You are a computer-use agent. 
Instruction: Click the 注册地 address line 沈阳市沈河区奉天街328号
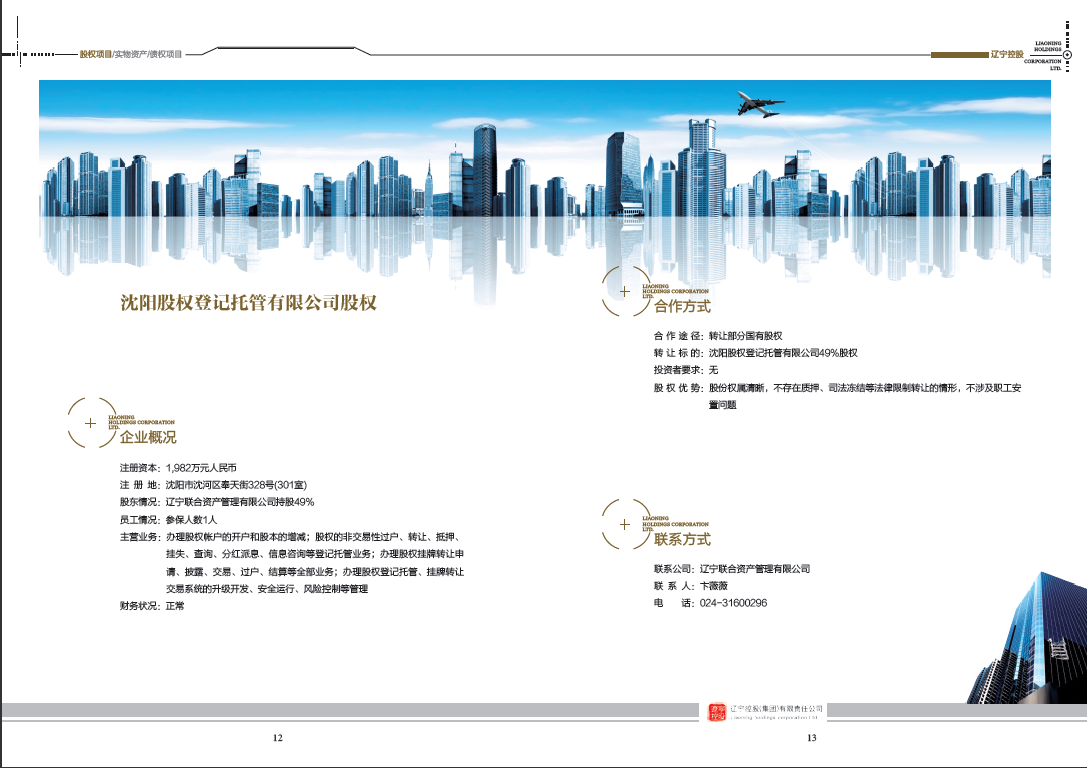click(213, 485)
